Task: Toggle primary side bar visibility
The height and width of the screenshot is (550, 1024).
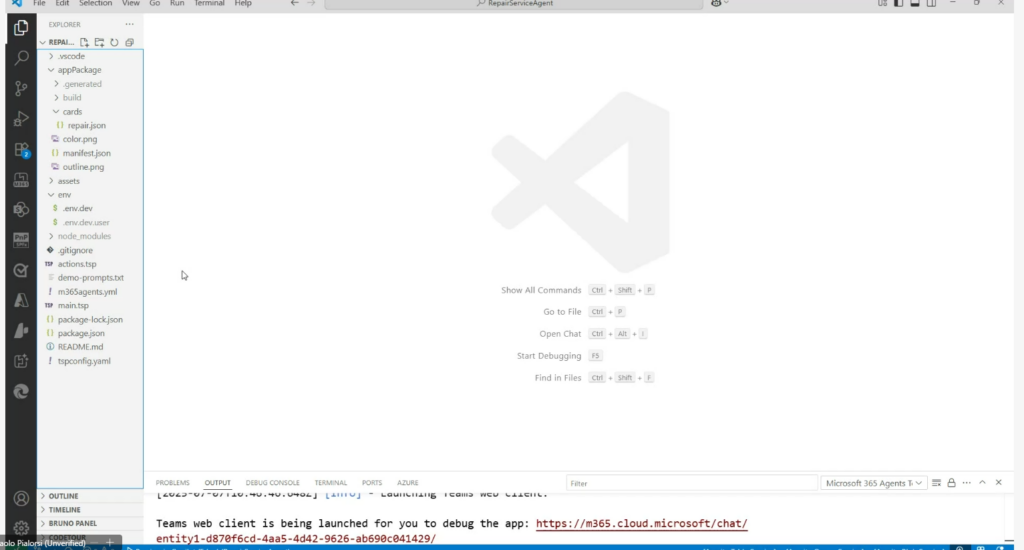Action: point(899,3)
